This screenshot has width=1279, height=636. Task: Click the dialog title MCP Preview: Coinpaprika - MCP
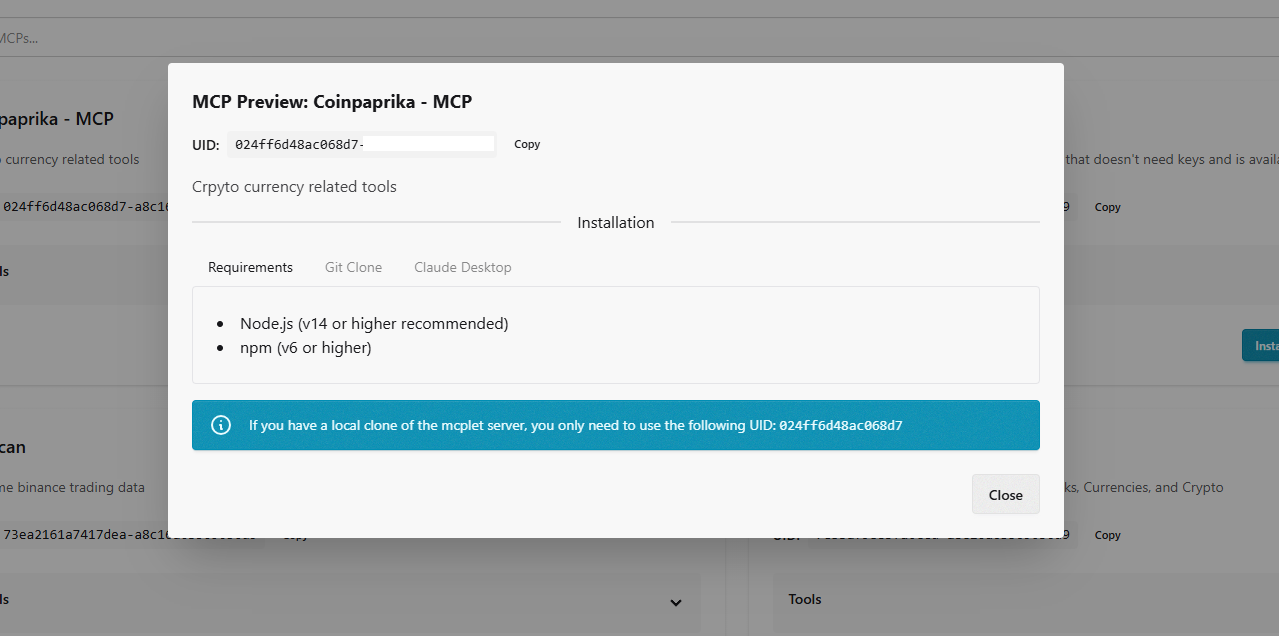[x=332, y=101]
